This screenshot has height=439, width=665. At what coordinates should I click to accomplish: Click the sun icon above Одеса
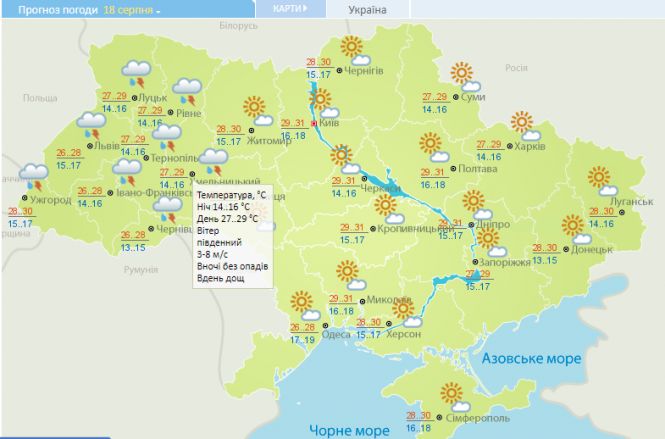(x=301, y=300)
